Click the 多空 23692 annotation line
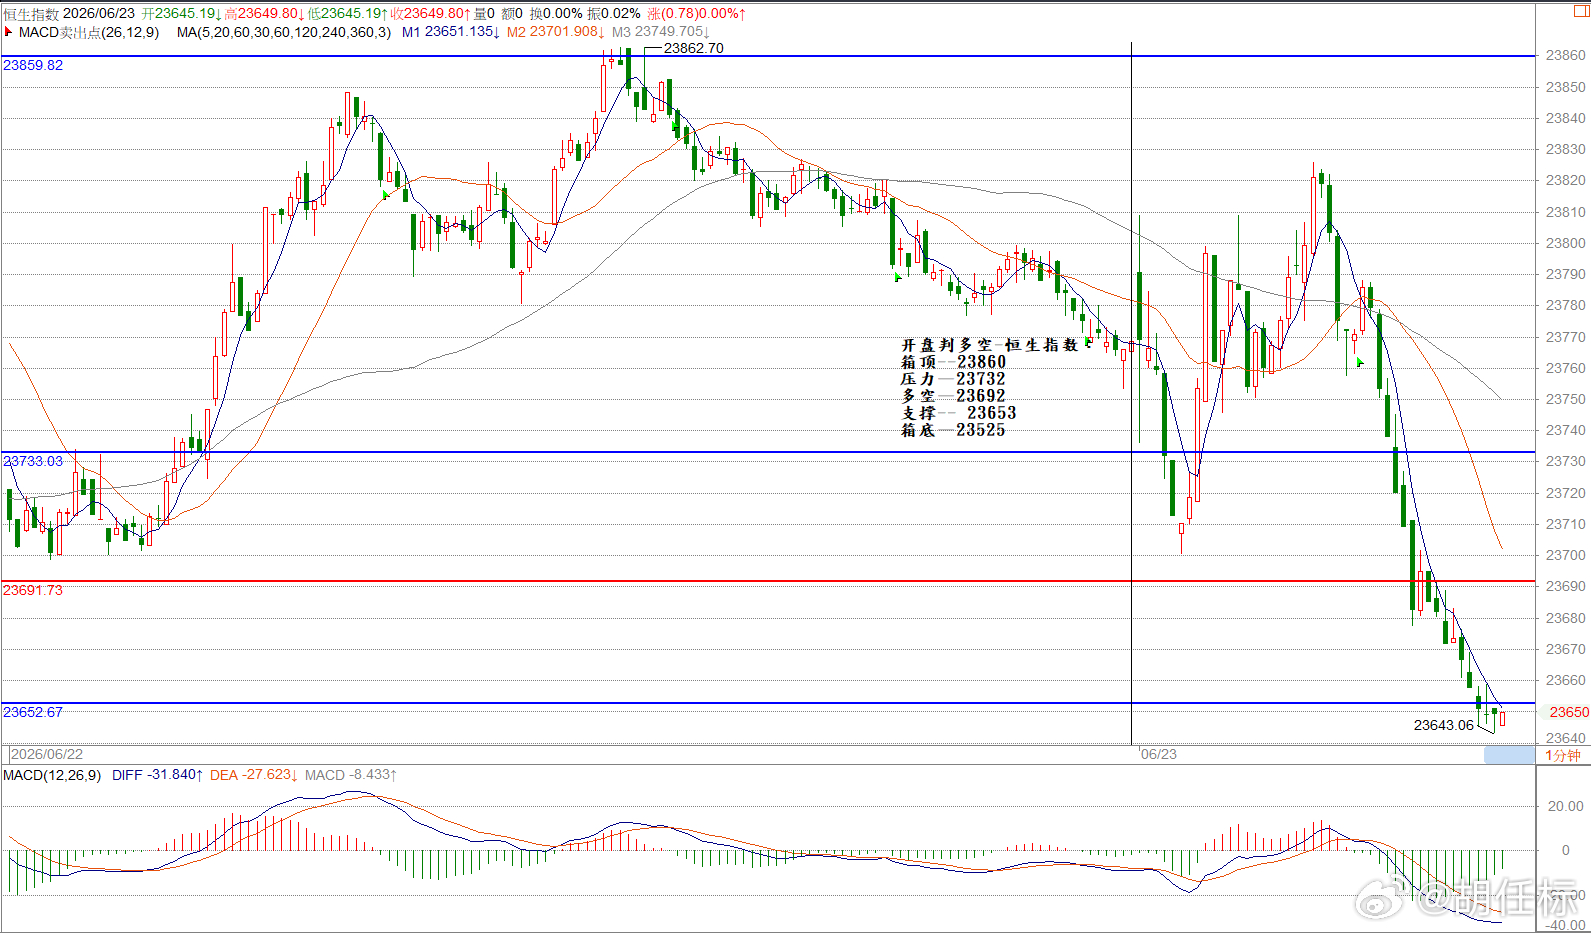Viewport: 1591px width, 935px height. [x=953, y=396]
